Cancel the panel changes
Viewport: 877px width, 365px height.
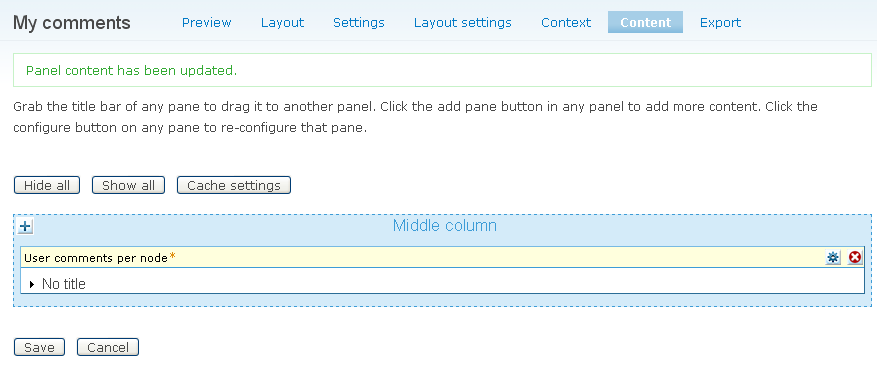click(107, 347)
